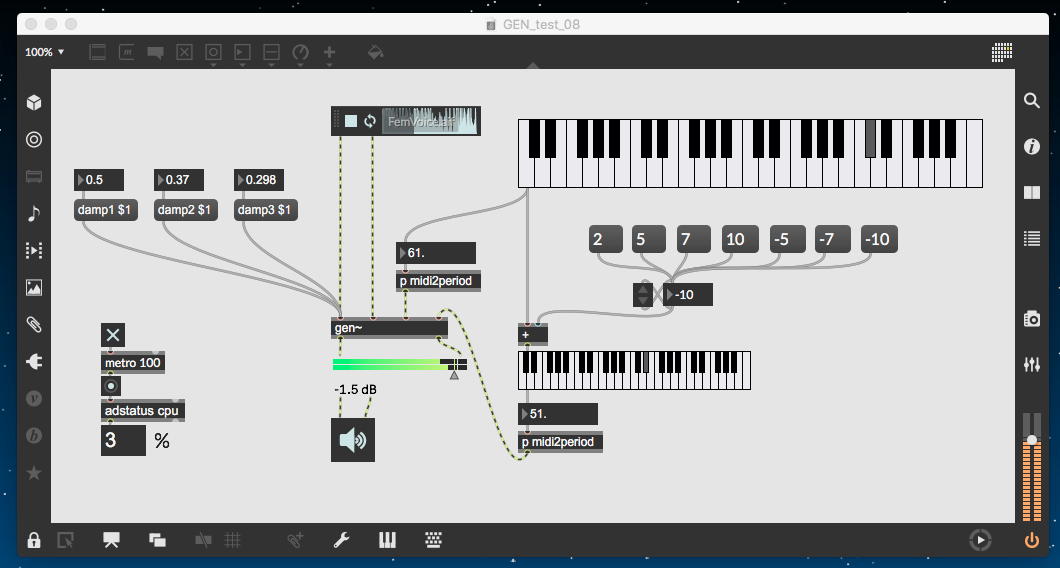Click the wrench icon in bottom toolbar
The height and width of the screenshot is (568, 1060).
pyautogui.click(x=341, y=540)
